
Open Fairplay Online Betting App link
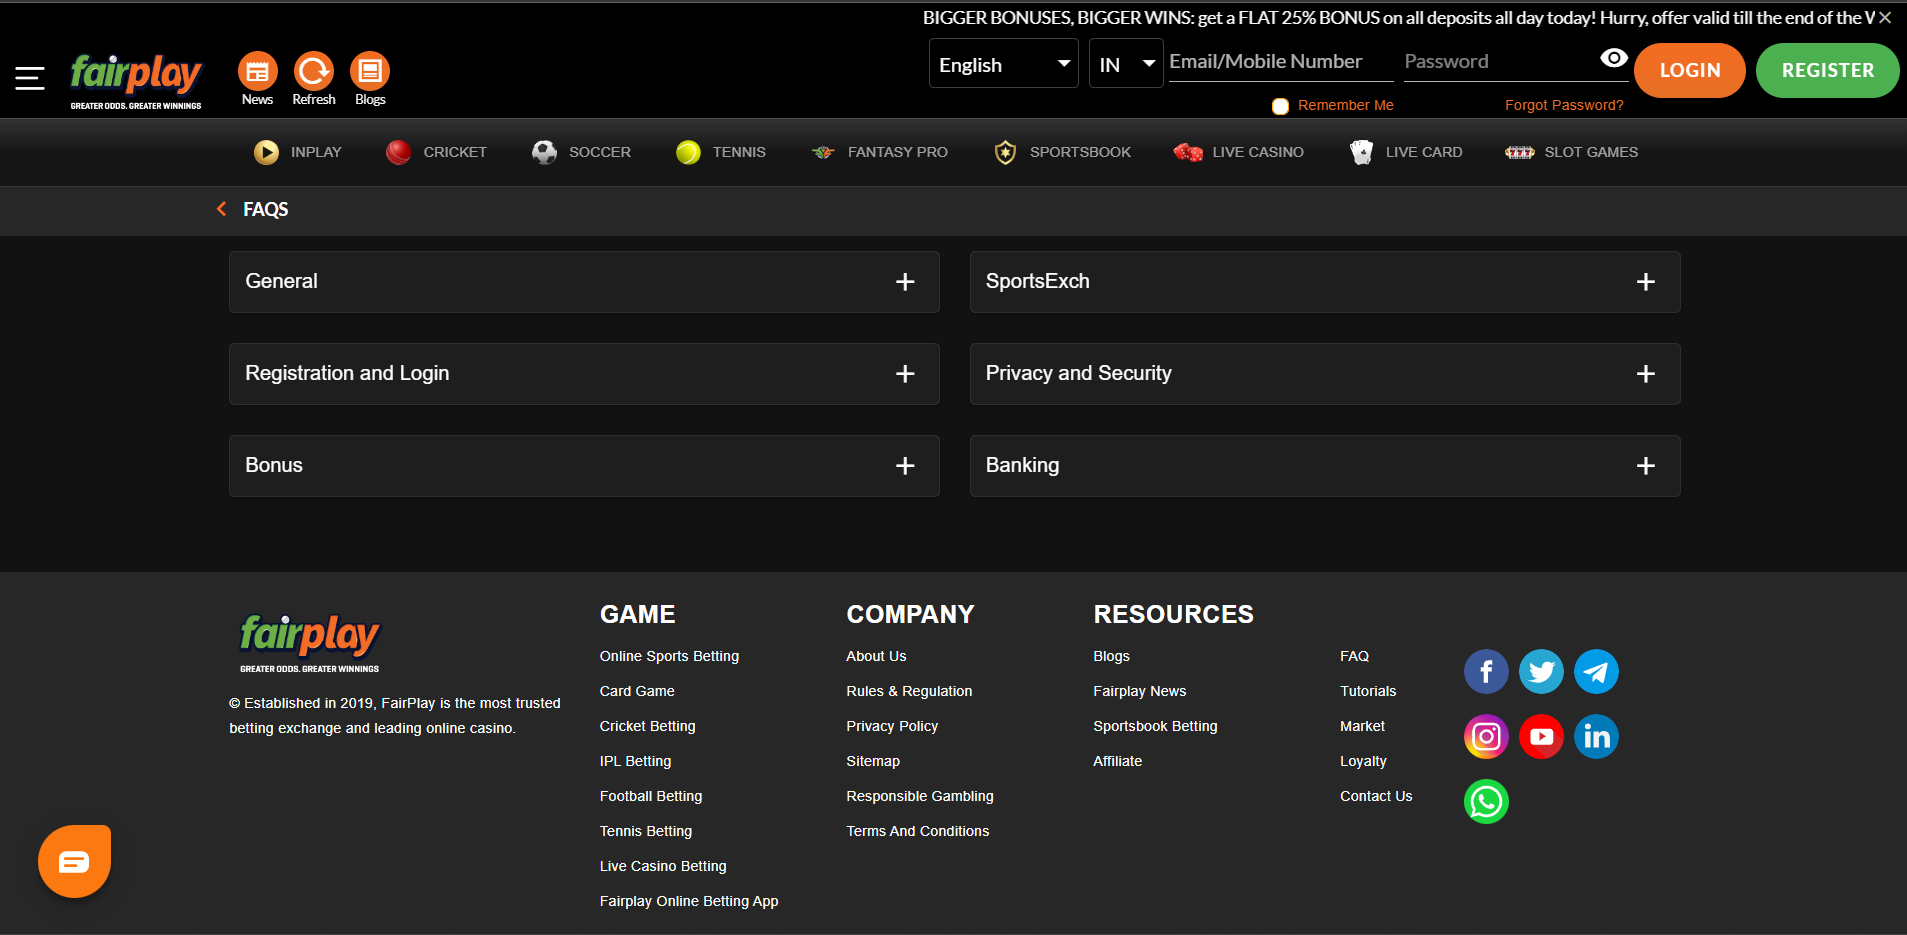point(689,901)
